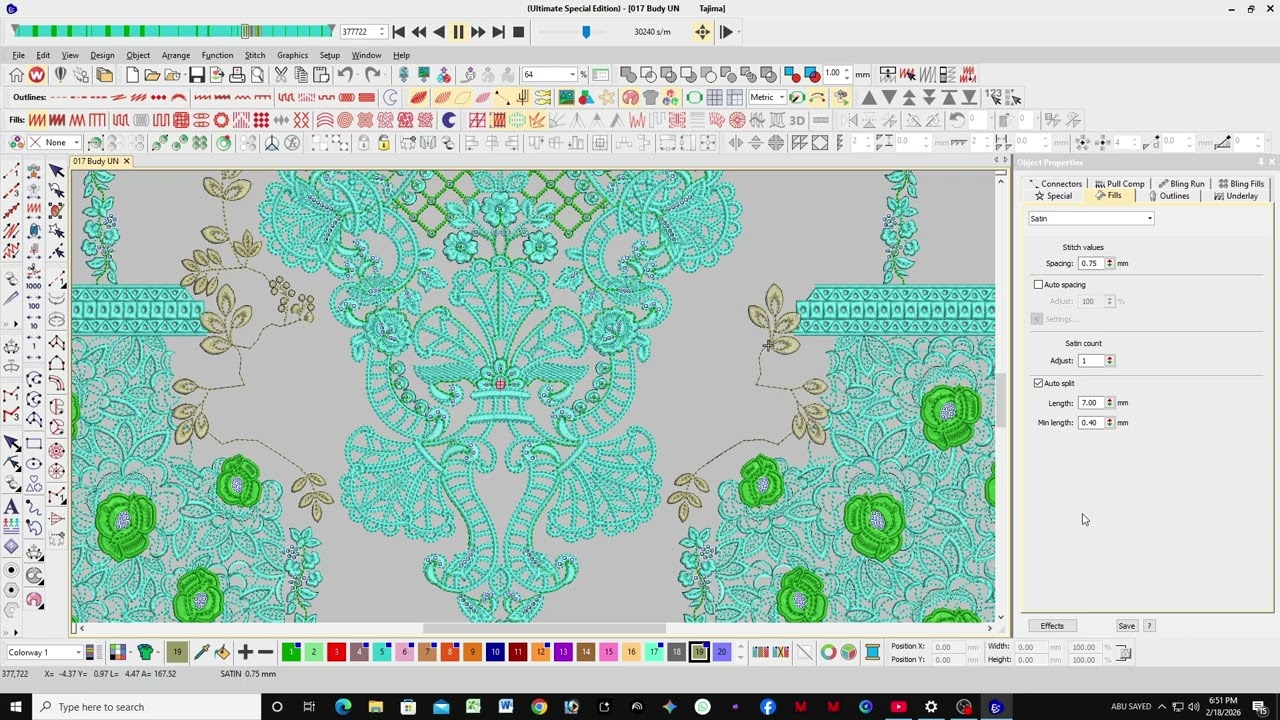Open the Colorway 1 dropdown
This screenshot has width=1280, height=720.
[x=43, y=653]
